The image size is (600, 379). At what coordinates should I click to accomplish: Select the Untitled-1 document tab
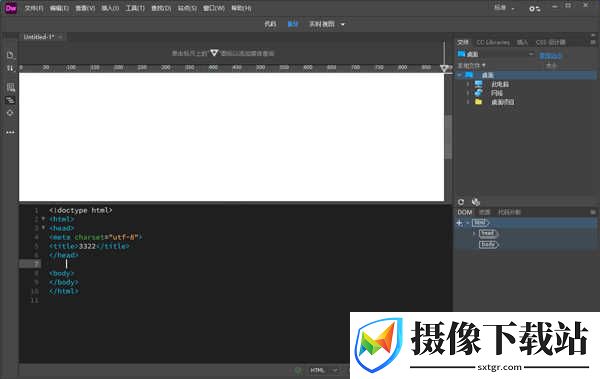coord(39,37)
